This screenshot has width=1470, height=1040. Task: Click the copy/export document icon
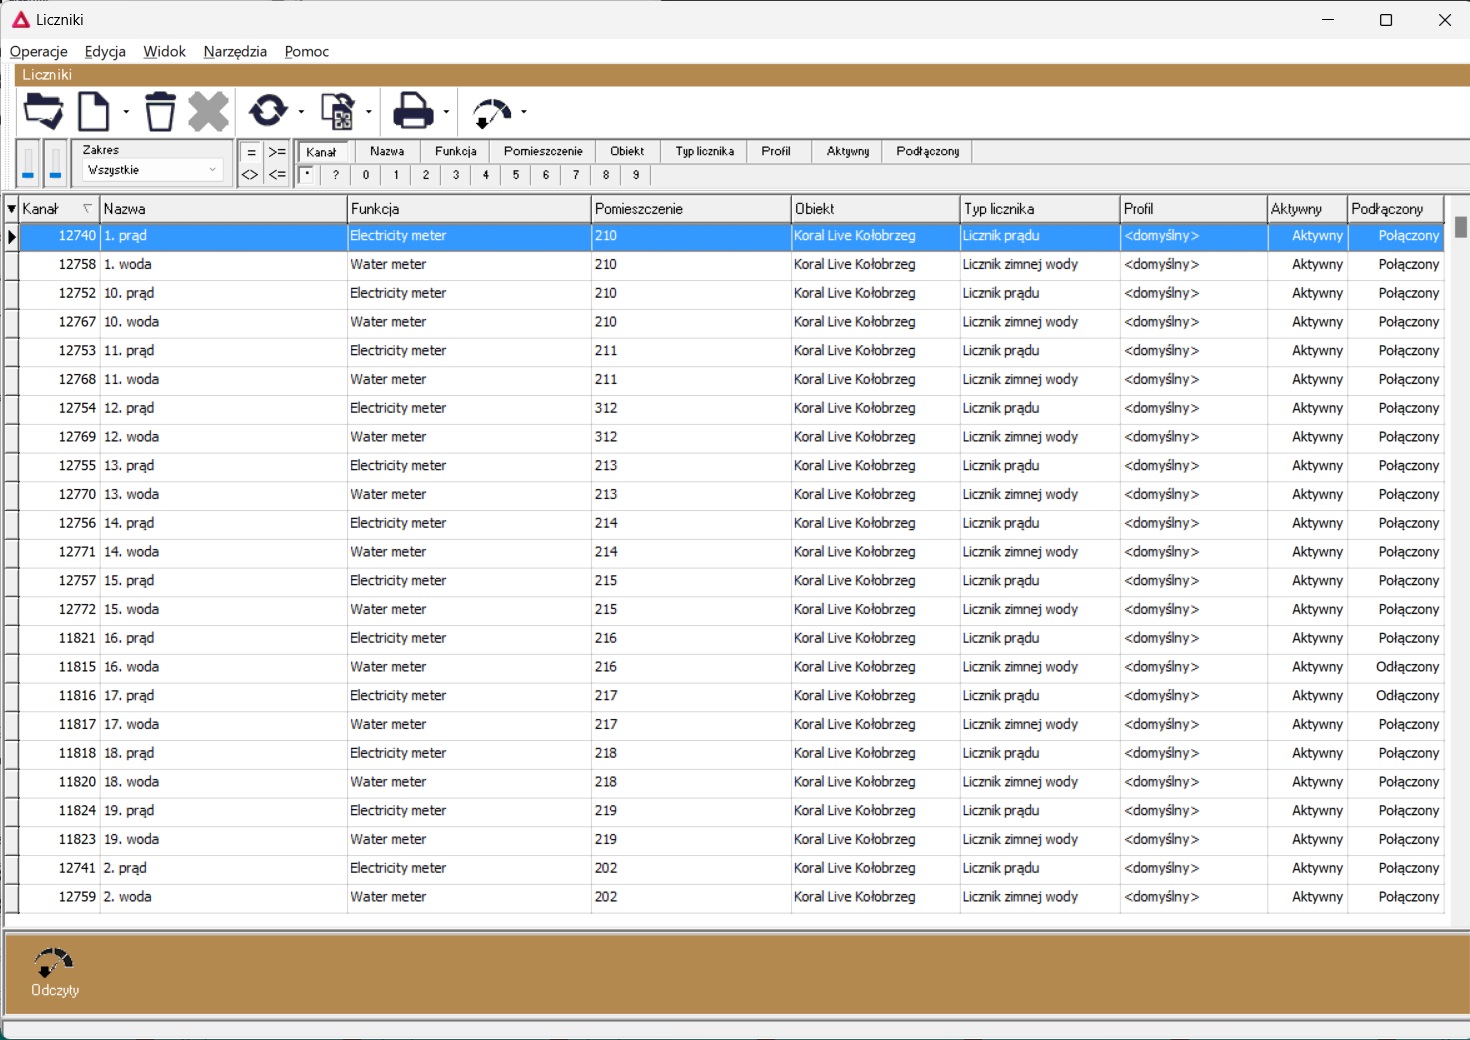338,111
